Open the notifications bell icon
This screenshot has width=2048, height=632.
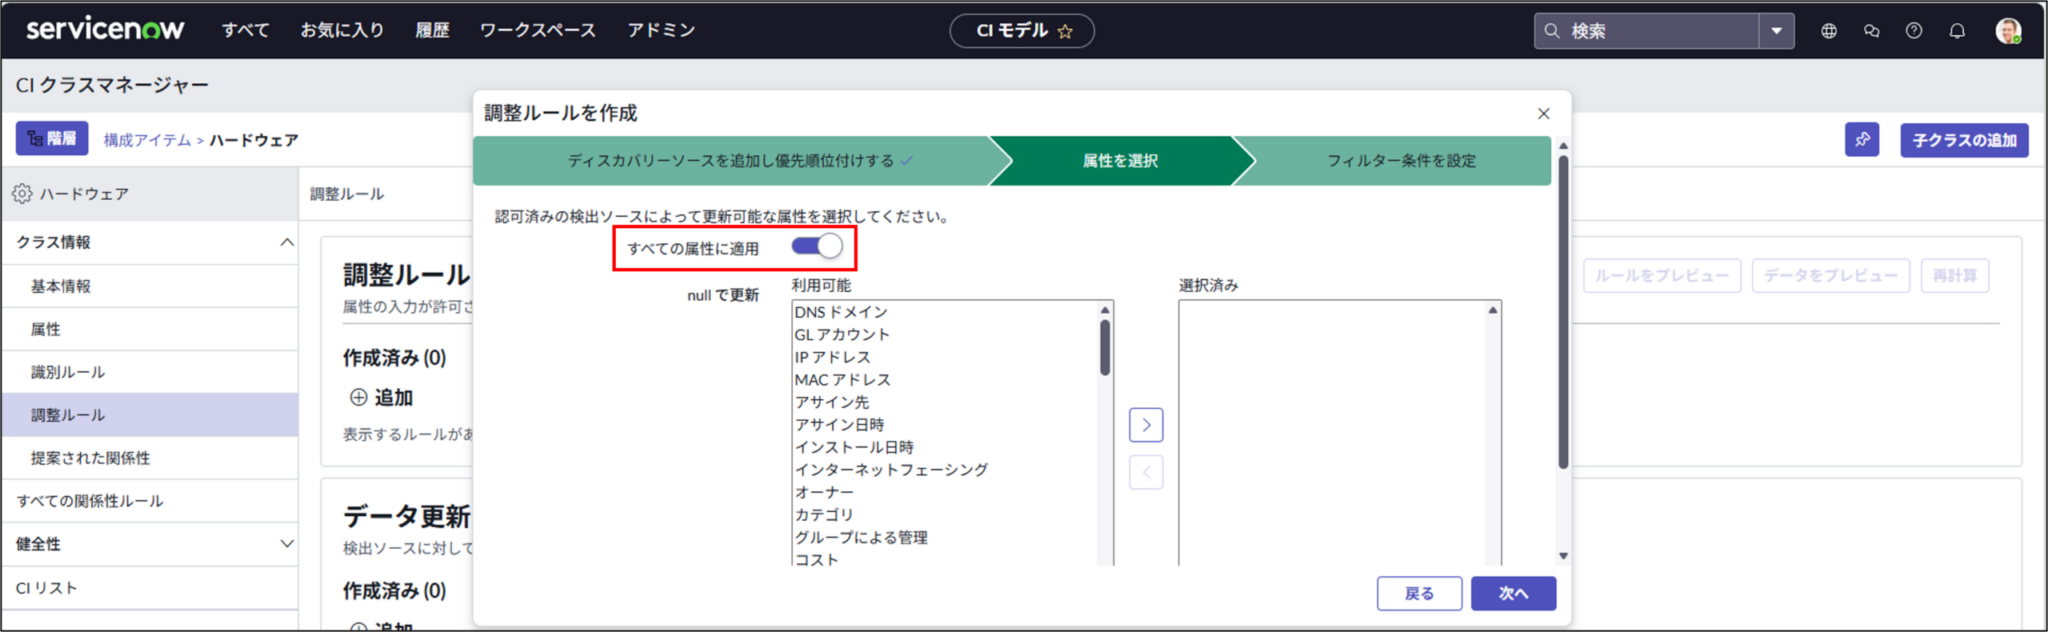coord(1957,31)
